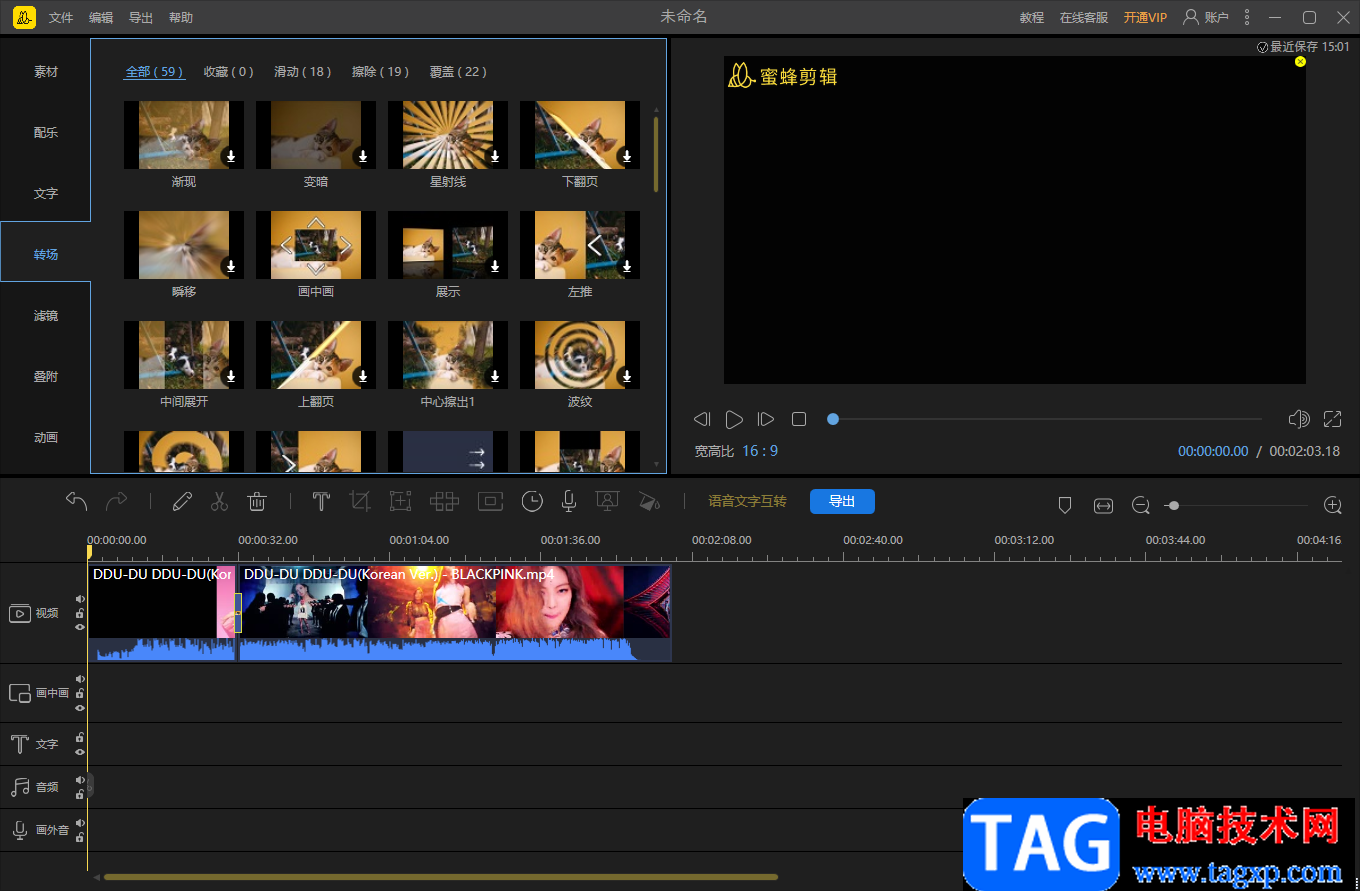Open the three-dot more options menu
Viewport: 1360px width, 891px height.
coord(1246,17)
